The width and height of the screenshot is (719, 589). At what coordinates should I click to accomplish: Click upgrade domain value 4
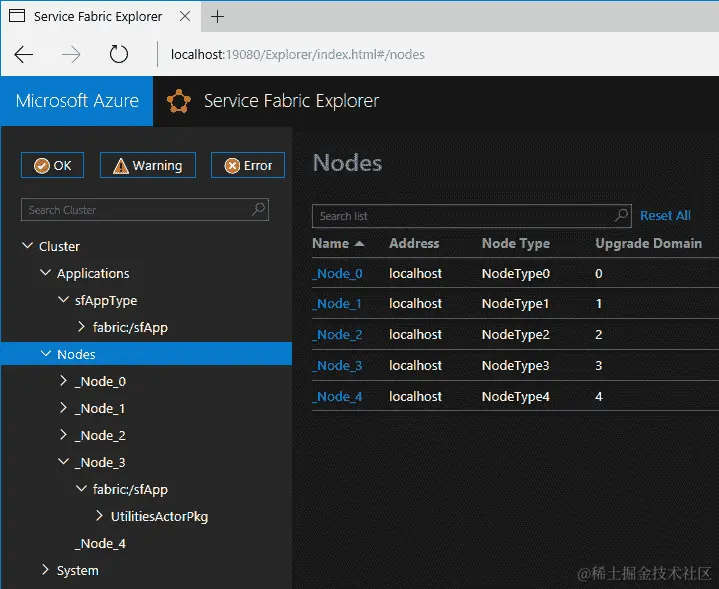[x=599, y=397]
